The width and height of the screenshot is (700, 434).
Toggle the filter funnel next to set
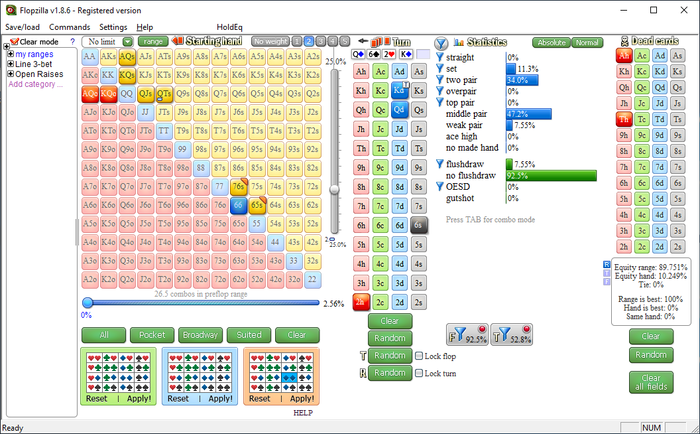click(x=440, y=68)
